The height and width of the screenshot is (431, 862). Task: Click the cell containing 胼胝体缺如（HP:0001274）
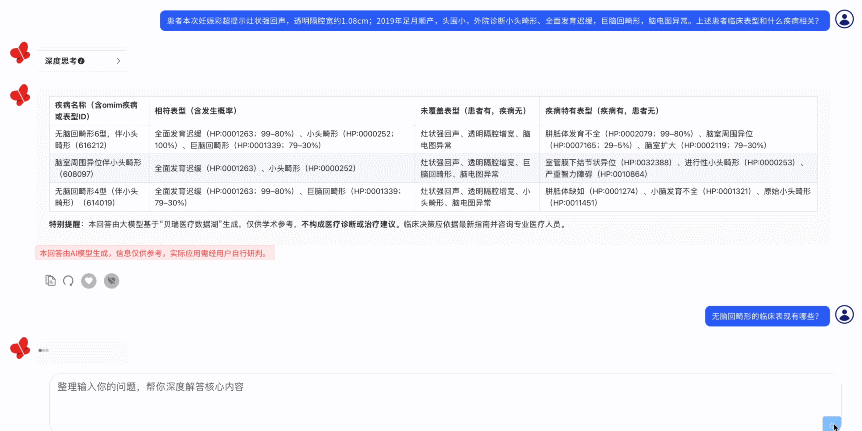(x=678, y=197)
